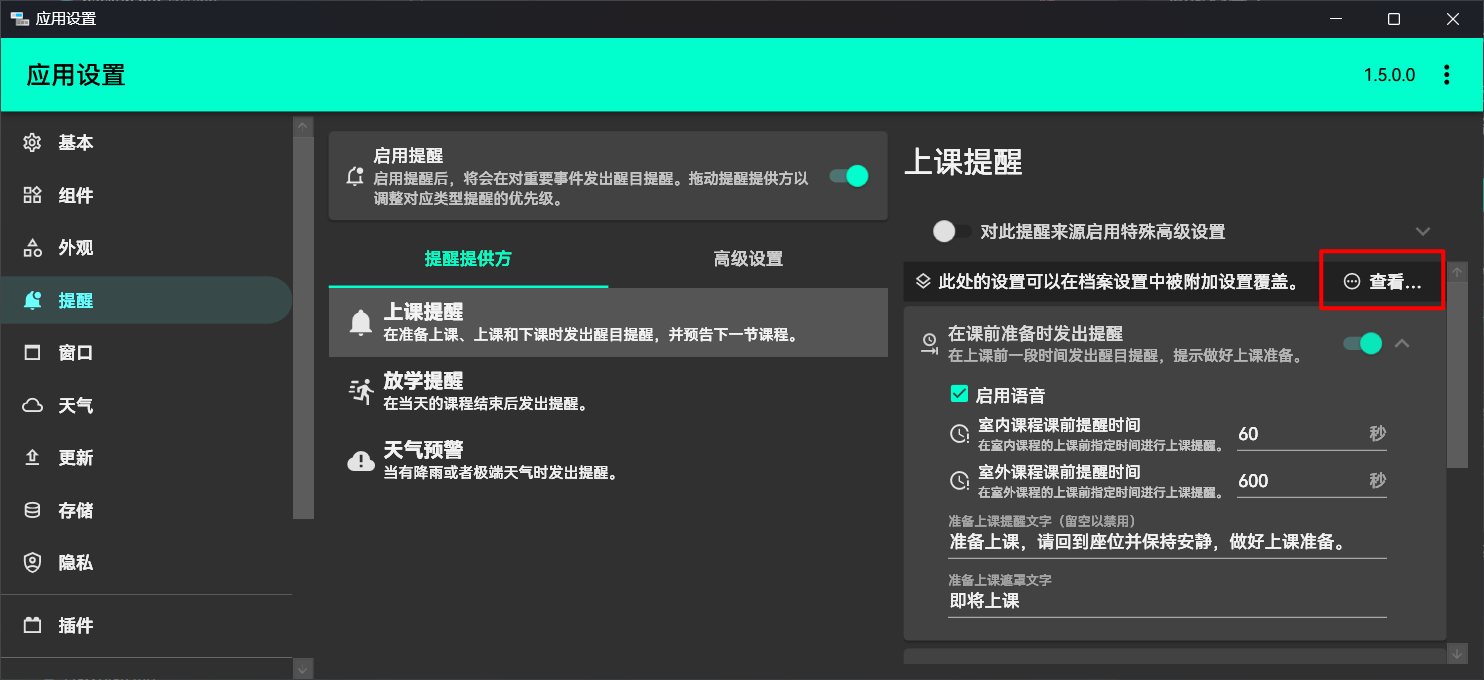Select the 提醒提供方 tab
This screenshot has width=1484, height=680.
[468, 259]
